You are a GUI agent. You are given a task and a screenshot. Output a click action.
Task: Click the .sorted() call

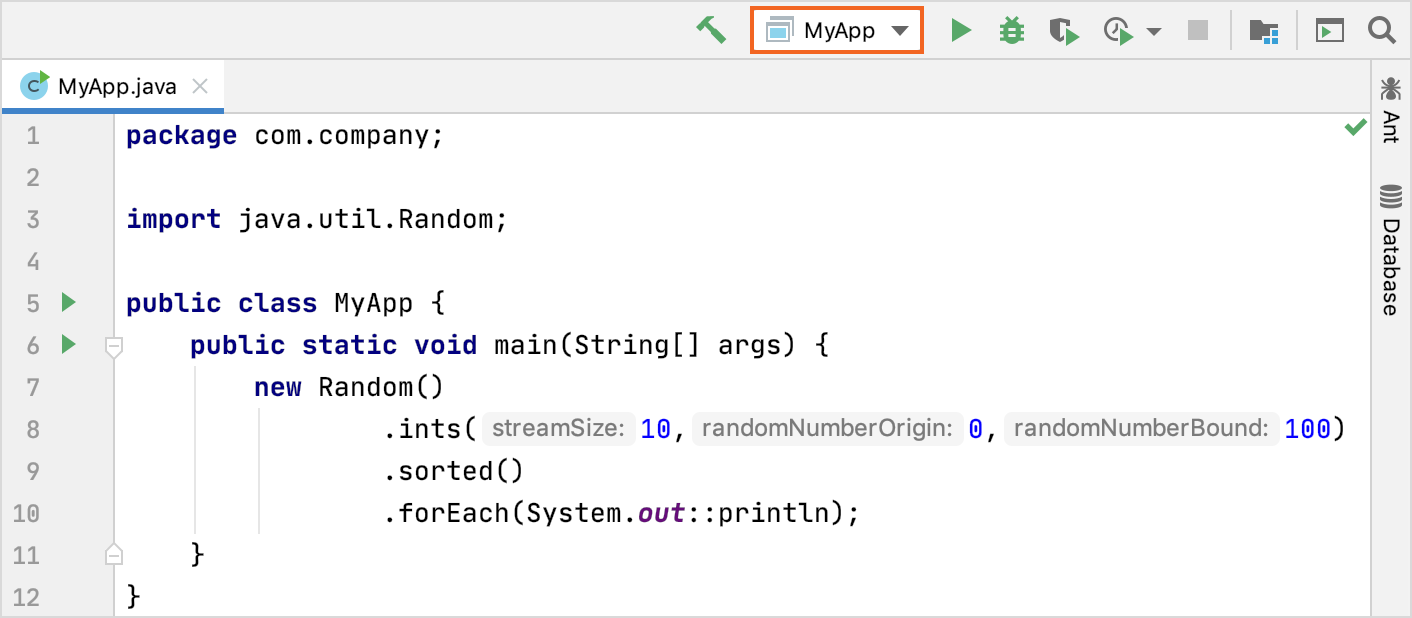[x=453, y=471]
